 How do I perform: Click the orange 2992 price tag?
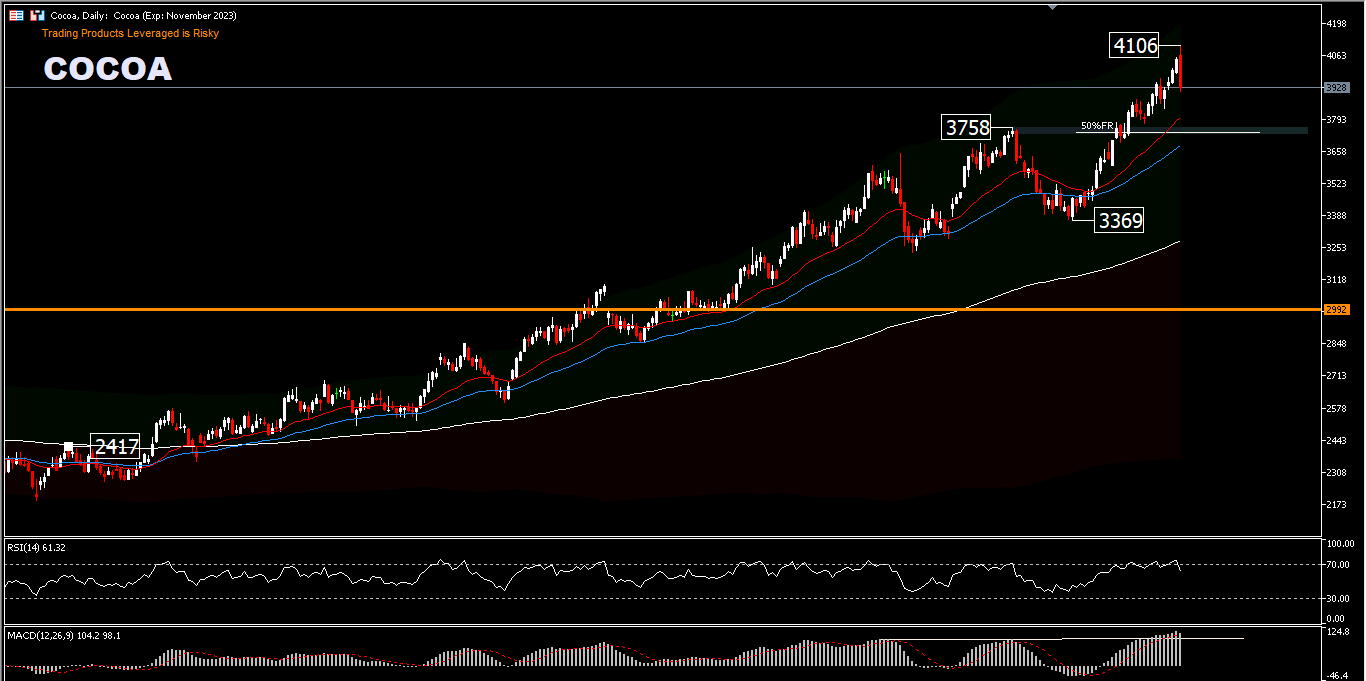pos(1336,310)
